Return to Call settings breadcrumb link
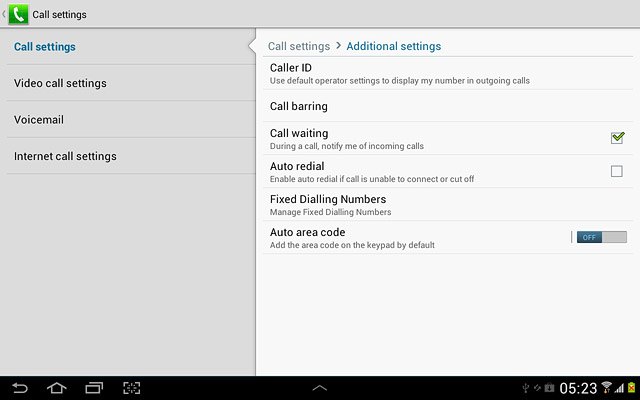 [x=299, y=46]
